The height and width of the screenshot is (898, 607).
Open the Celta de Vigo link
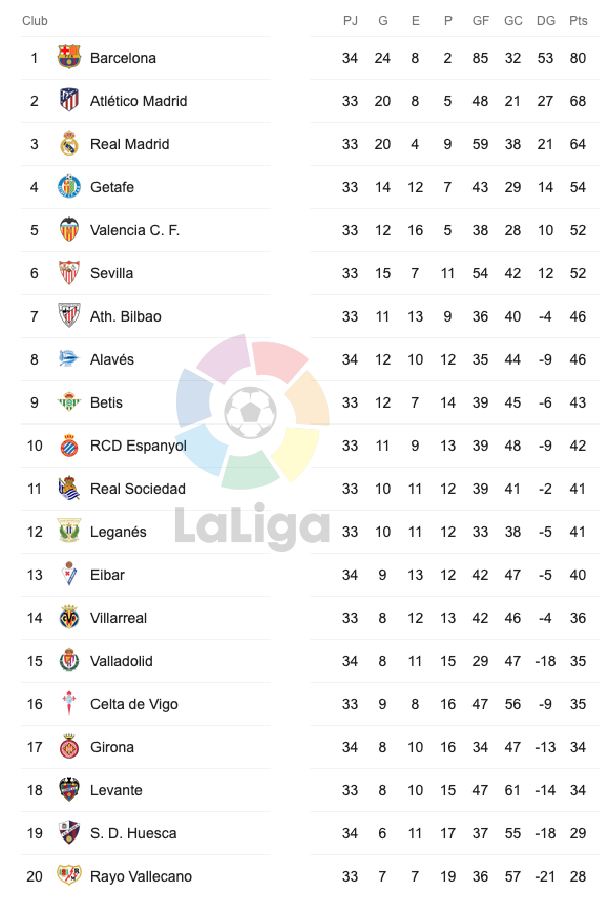pyautogui.click(x=134, y=704)
